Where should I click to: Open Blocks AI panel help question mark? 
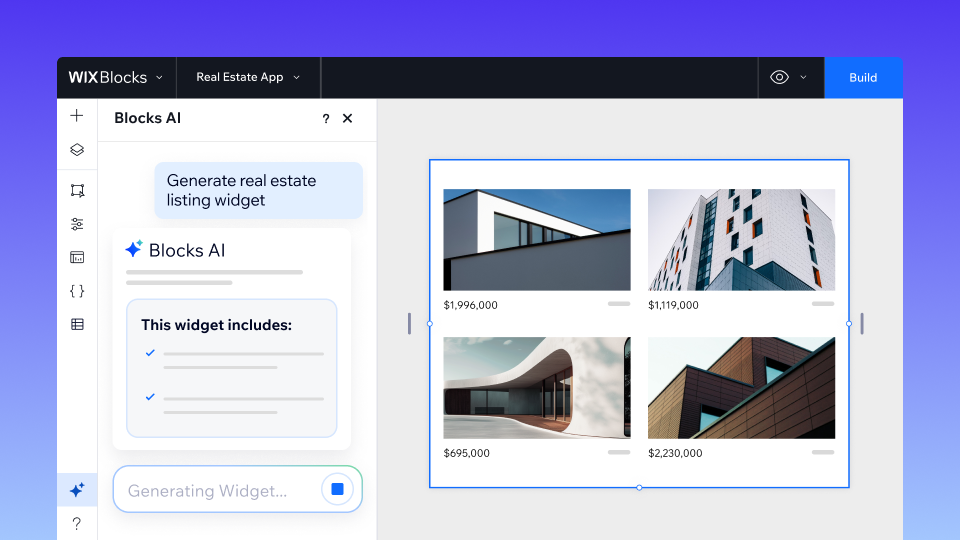326,119
